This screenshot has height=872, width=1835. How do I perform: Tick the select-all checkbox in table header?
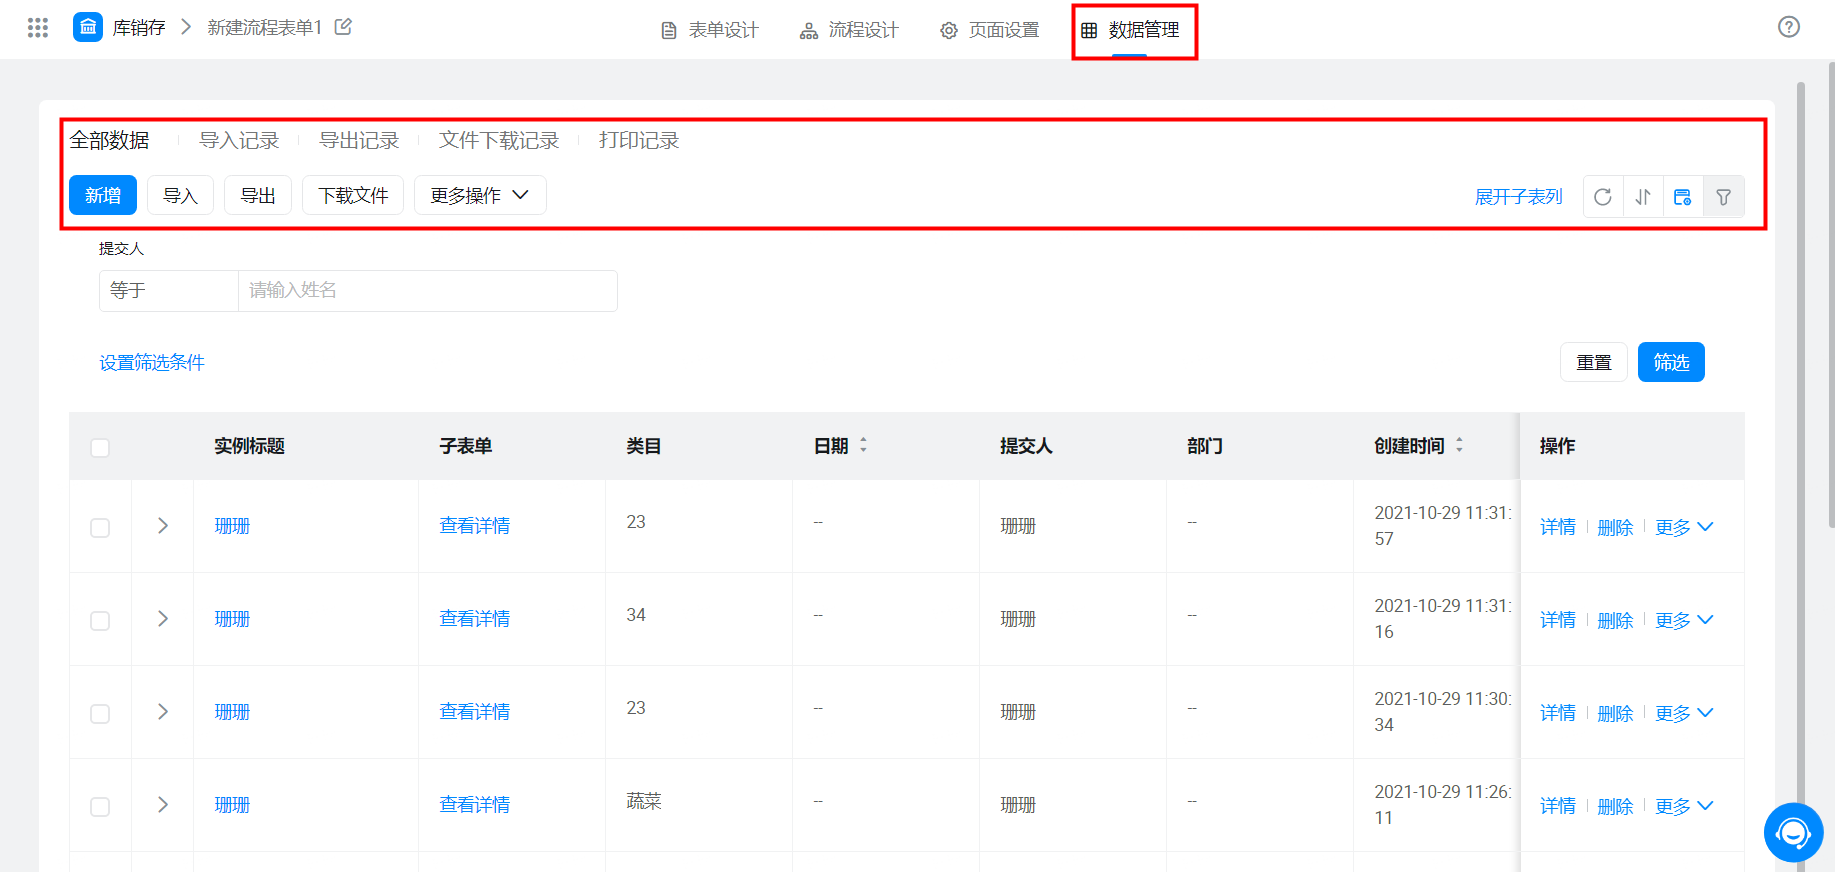coord(100,447)
